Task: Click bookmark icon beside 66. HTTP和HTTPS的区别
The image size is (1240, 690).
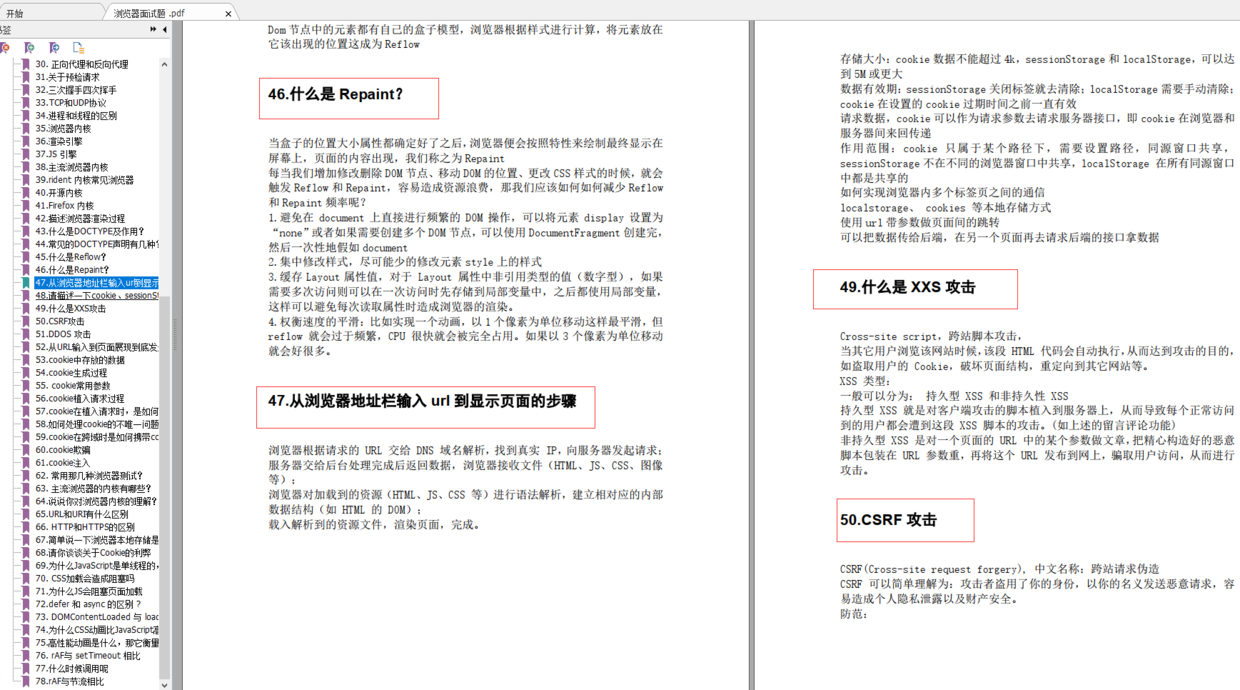Action: point(27,527)
